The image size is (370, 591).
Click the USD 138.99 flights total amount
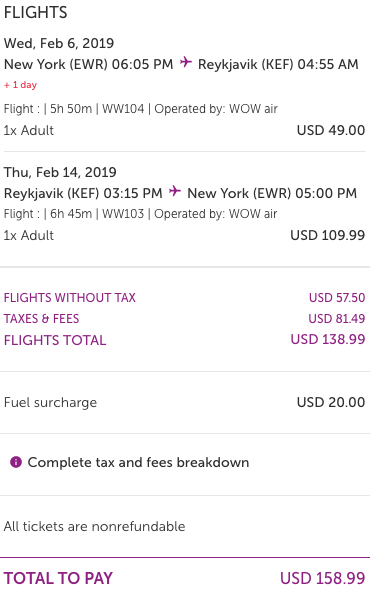[x=328, y=339]
